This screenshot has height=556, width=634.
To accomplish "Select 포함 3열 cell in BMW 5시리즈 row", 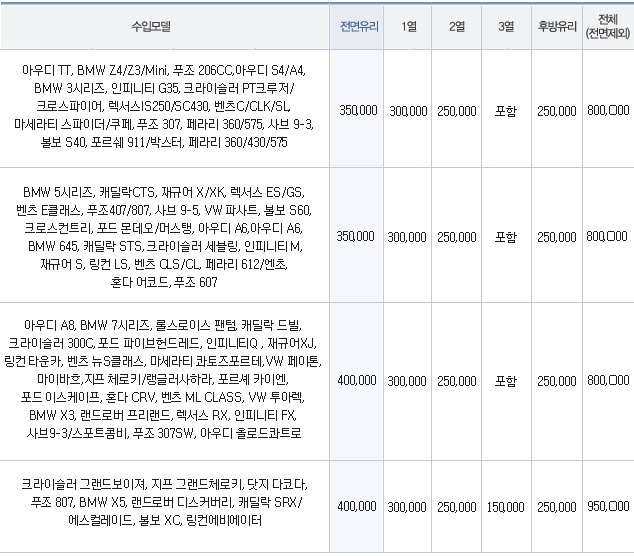I will (506, 237).
